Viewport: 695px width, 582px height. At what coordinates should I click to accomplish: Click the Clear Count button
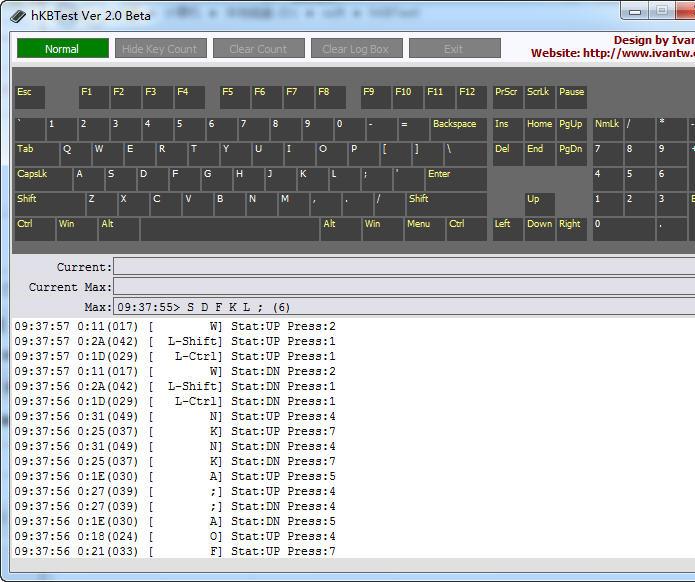click(258, 49)
